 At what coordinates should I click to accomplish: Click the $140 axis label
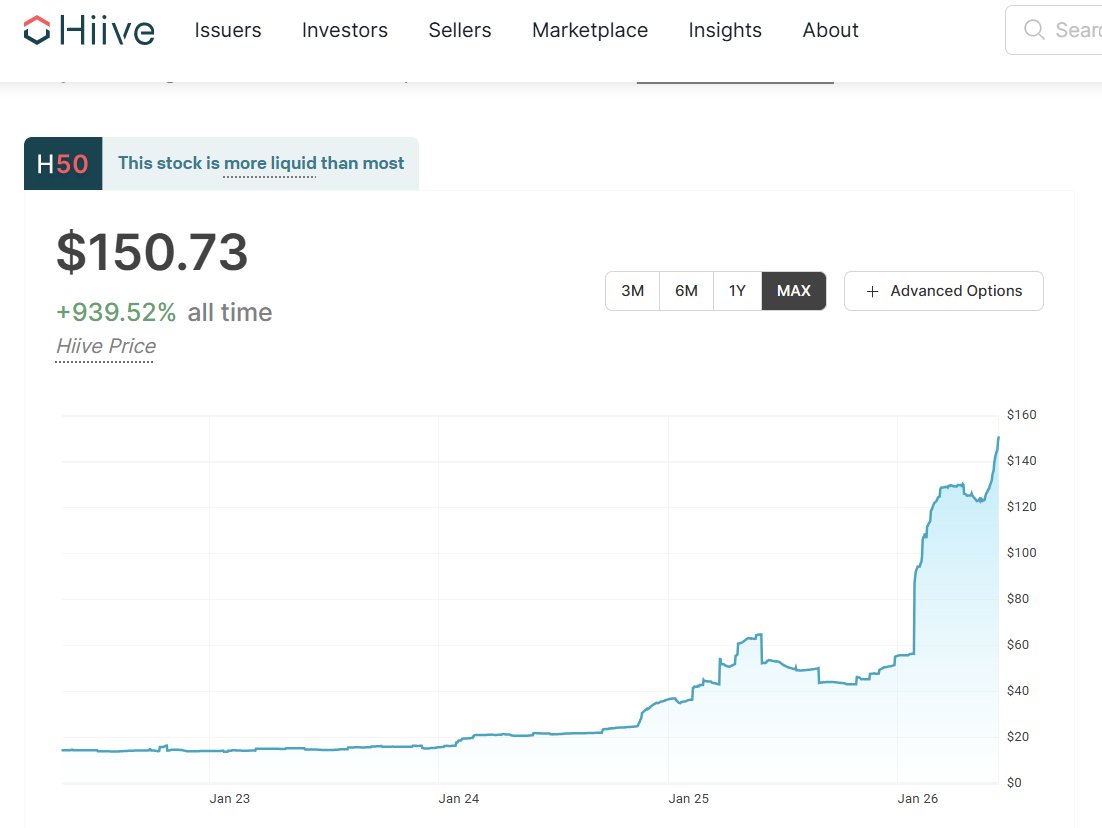1021,460
